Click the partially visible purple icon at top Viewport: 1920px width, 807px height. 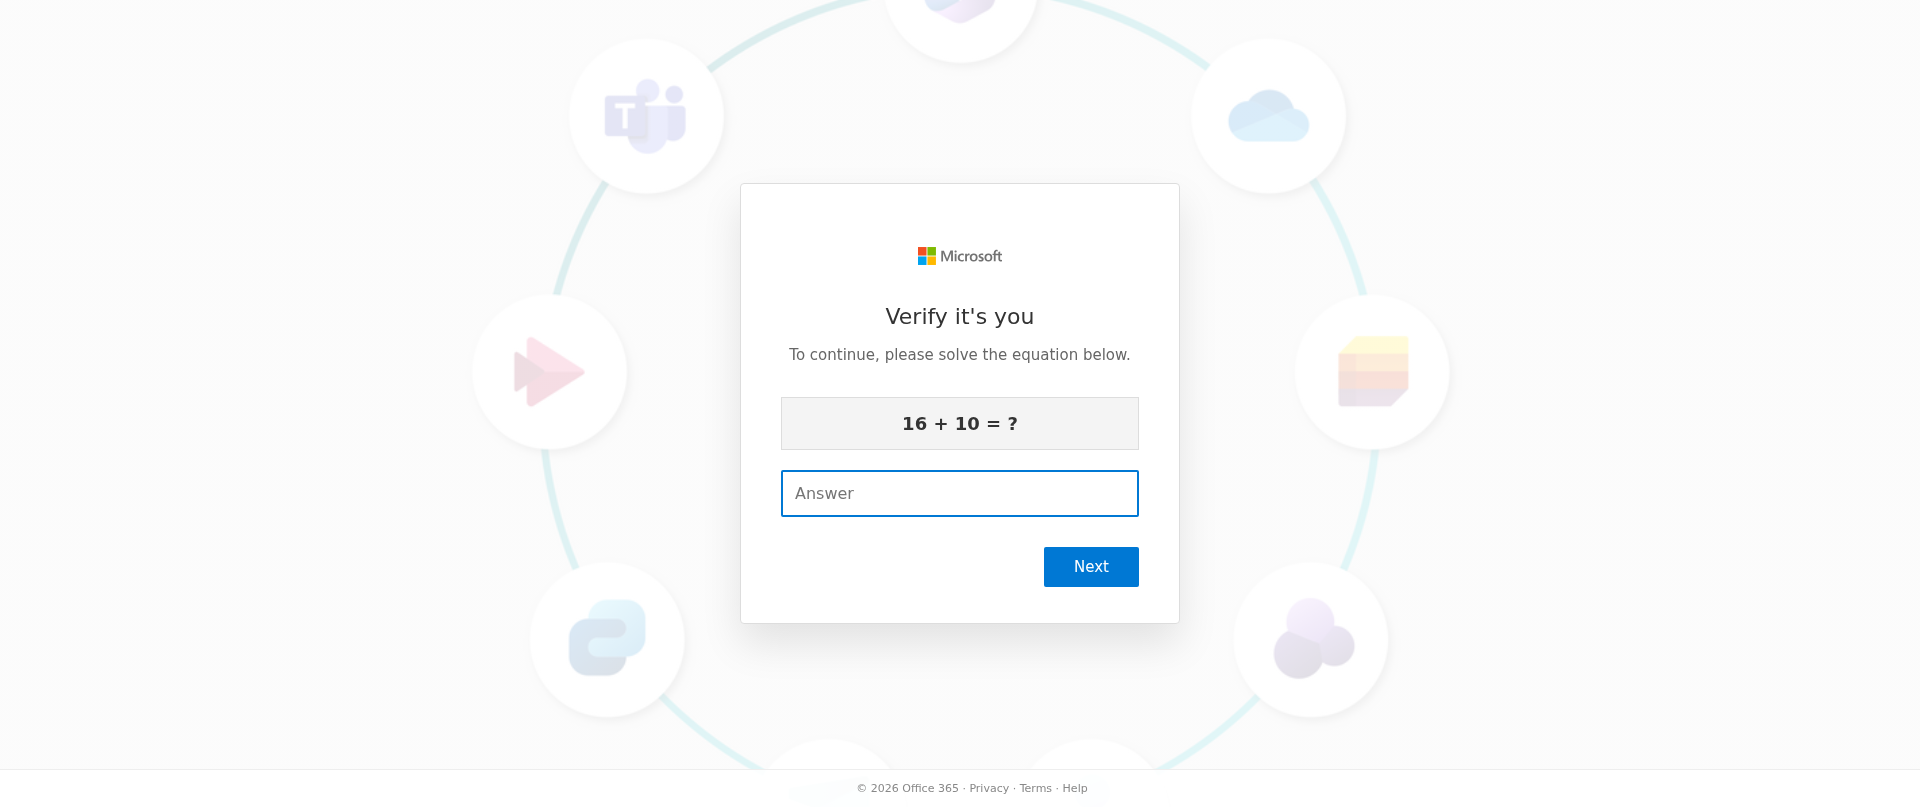tap(960, 12)
